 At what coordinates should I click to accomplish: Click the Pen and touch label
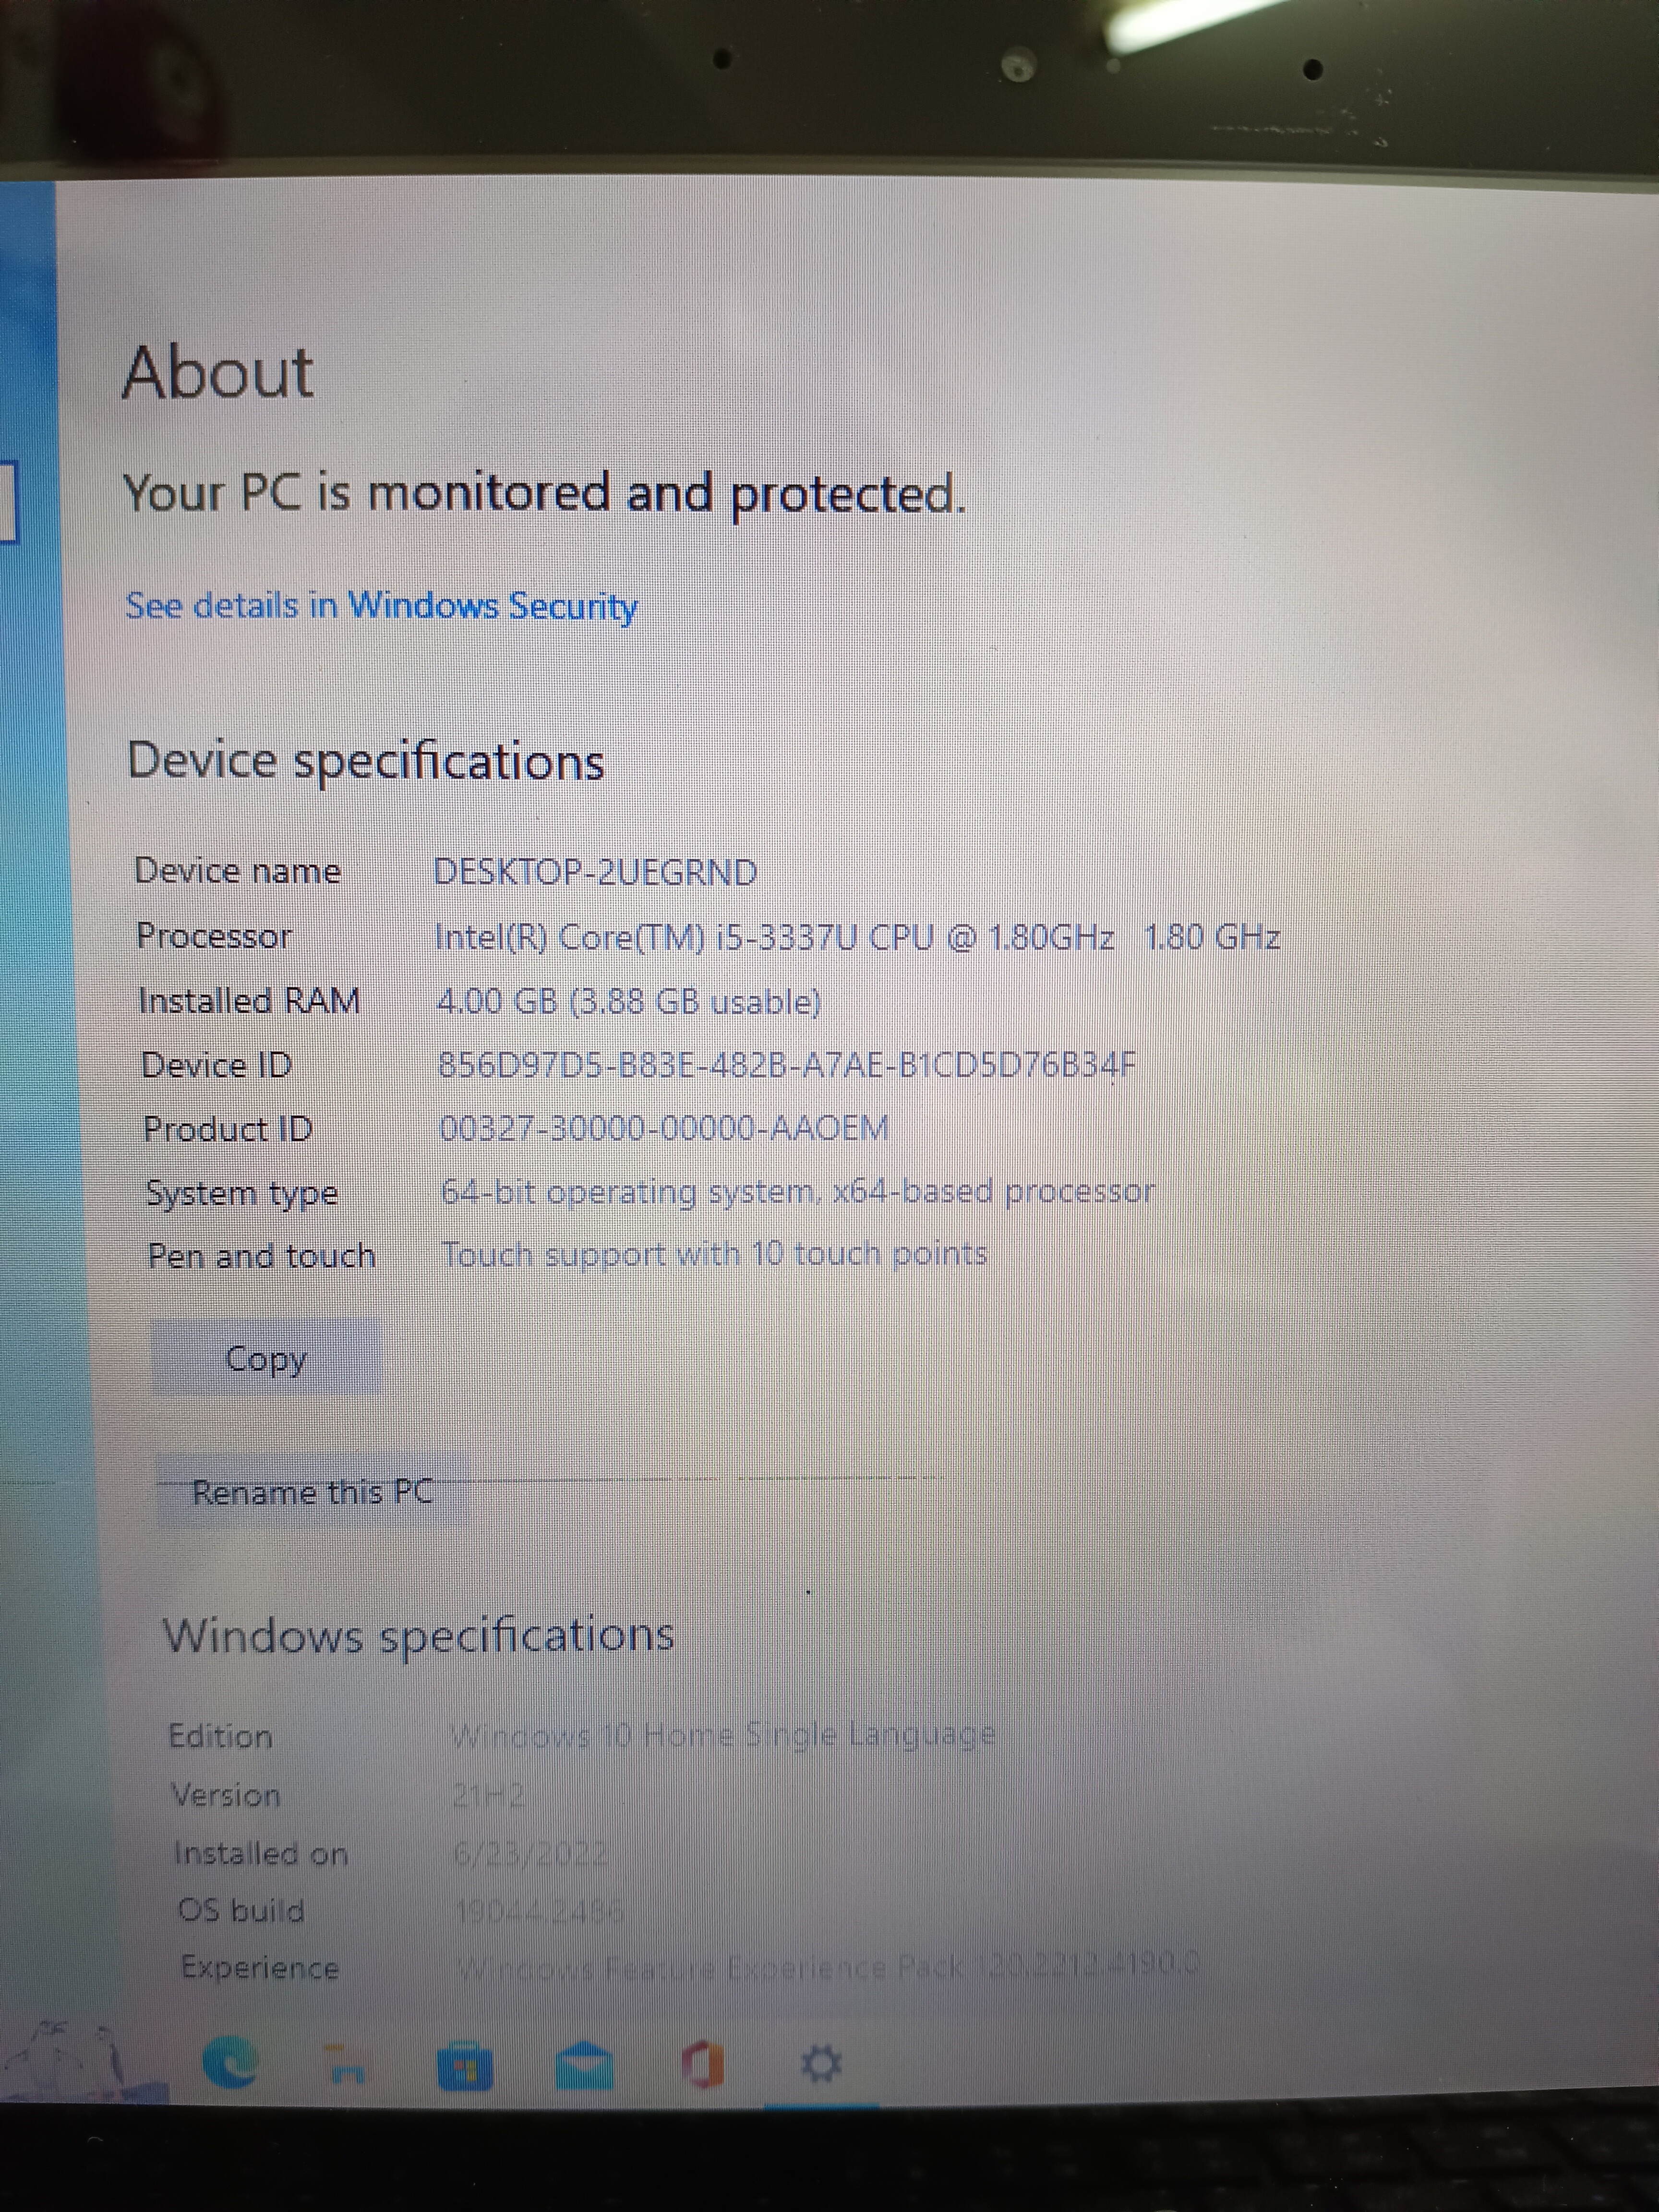tap(261, 1255)
